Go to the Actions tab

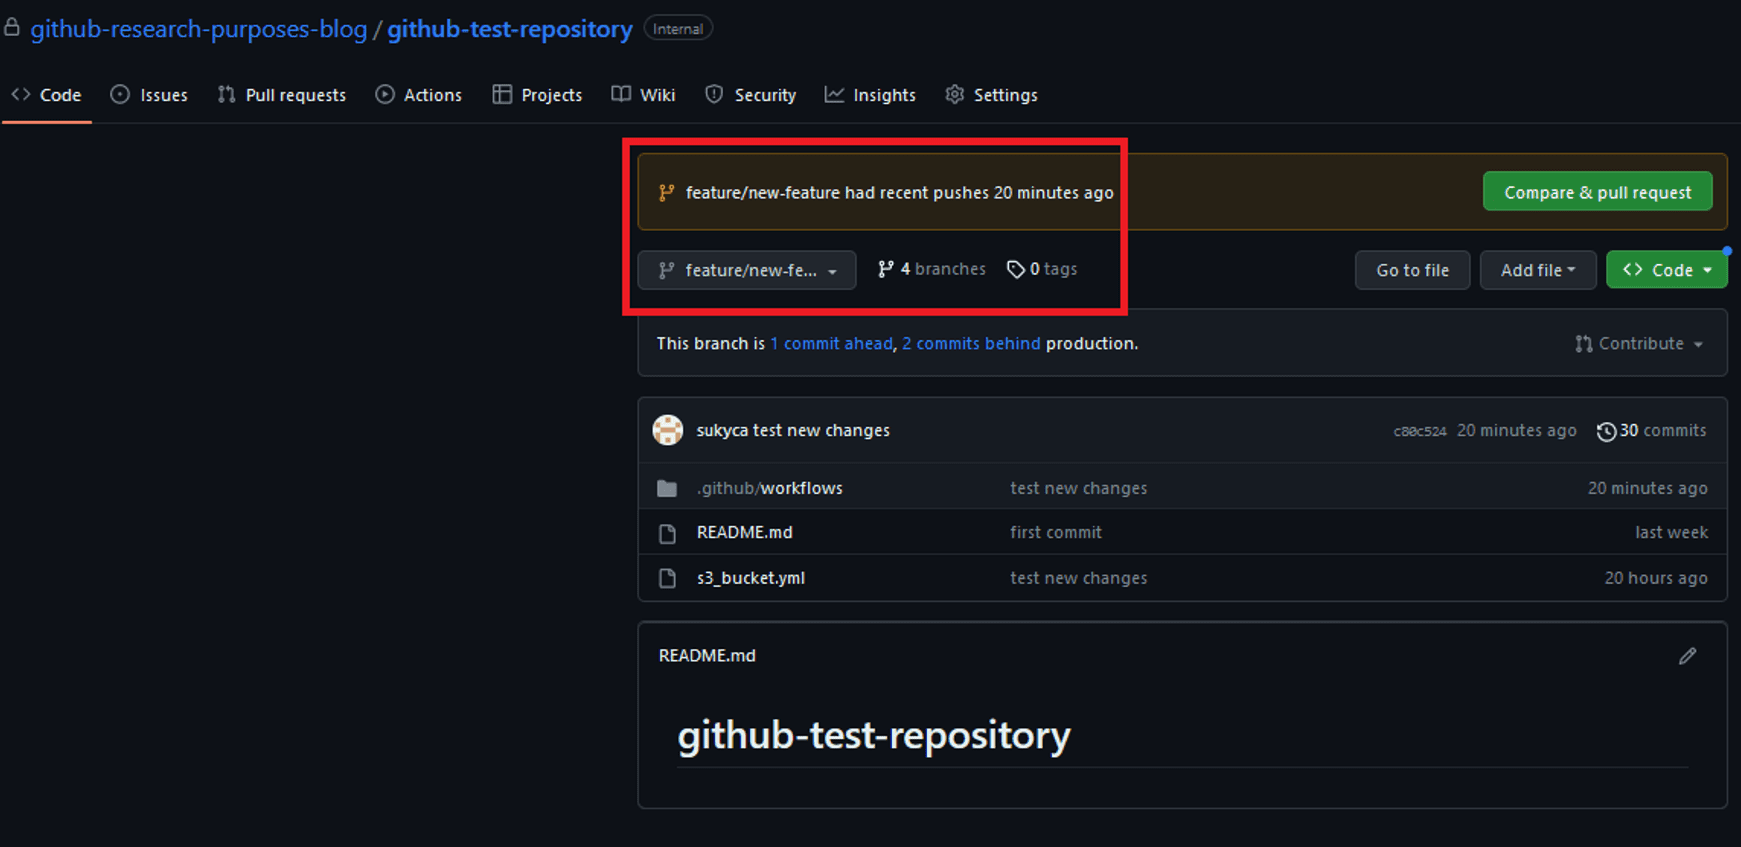(419, 95)
